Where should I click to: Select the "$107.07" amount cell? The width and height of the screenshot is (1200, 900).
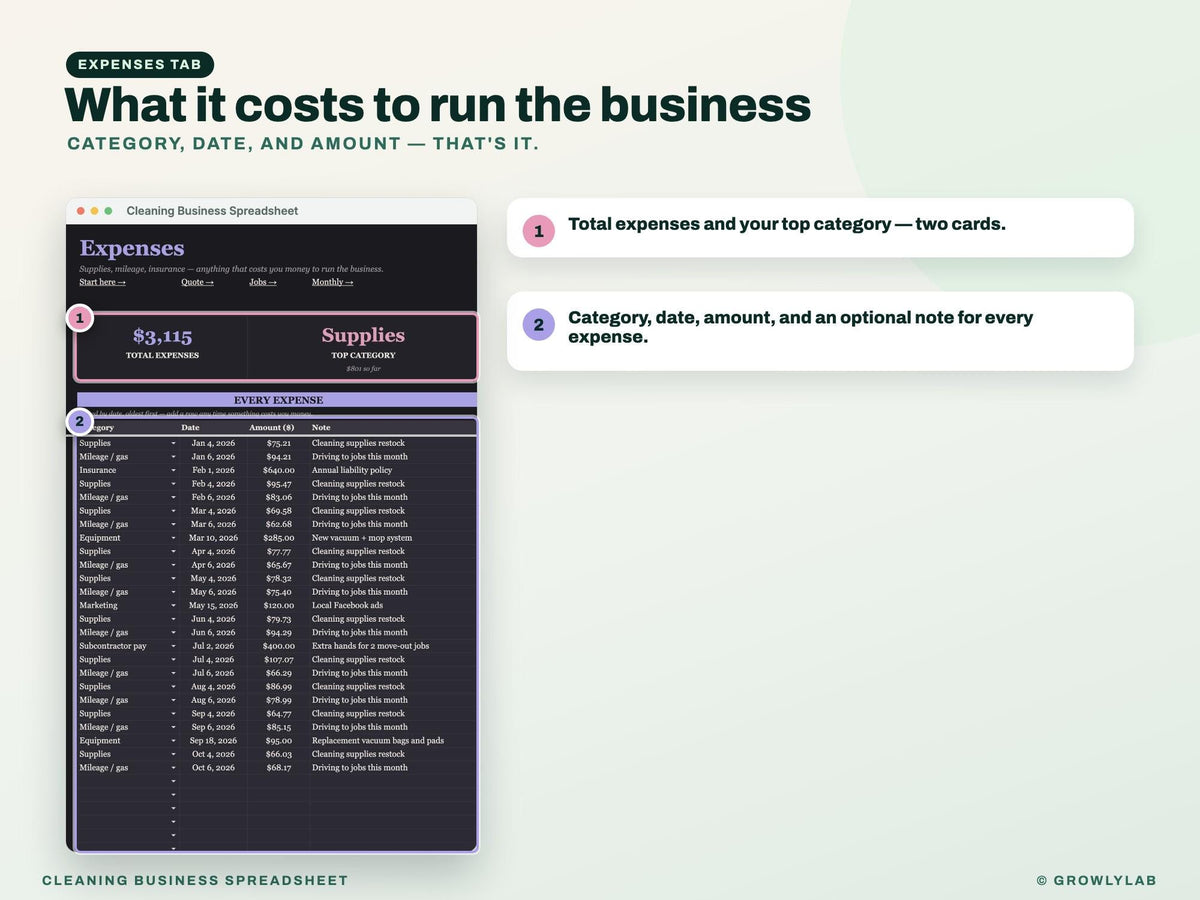[279, 659]
